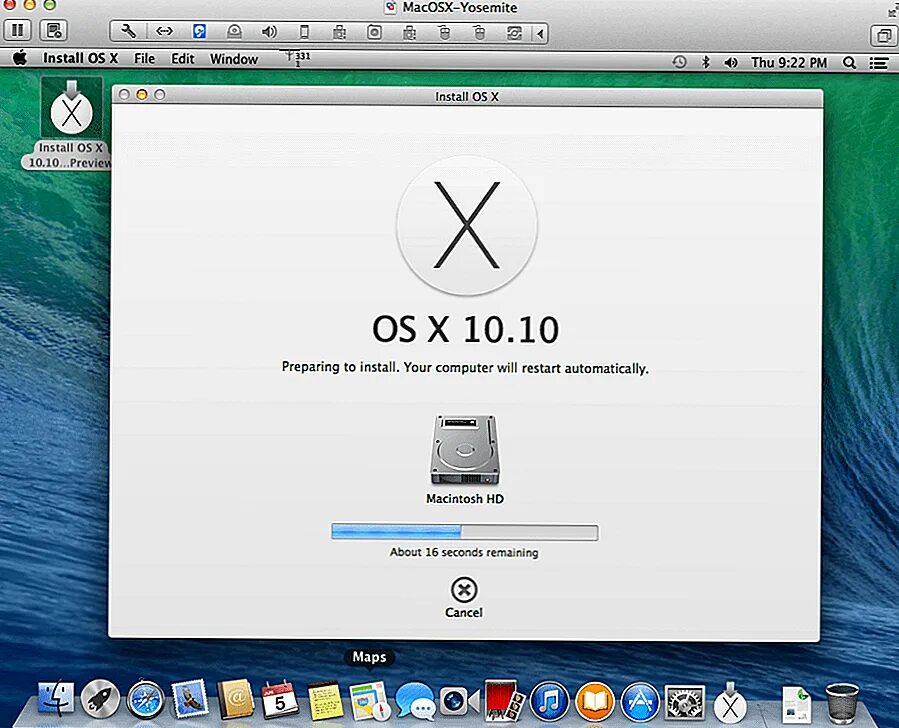Click the large OS X logo circle
The height and width of the screenshot is (728, 899).
[466, 224]
